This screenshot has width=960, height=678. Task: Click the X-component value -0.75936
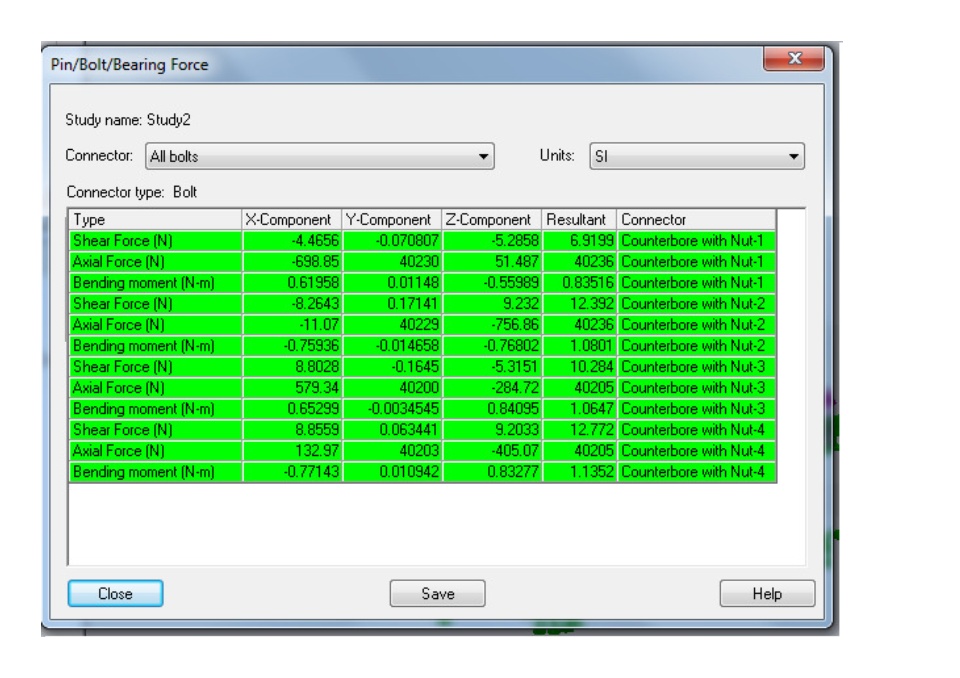[x=311, y=345]
